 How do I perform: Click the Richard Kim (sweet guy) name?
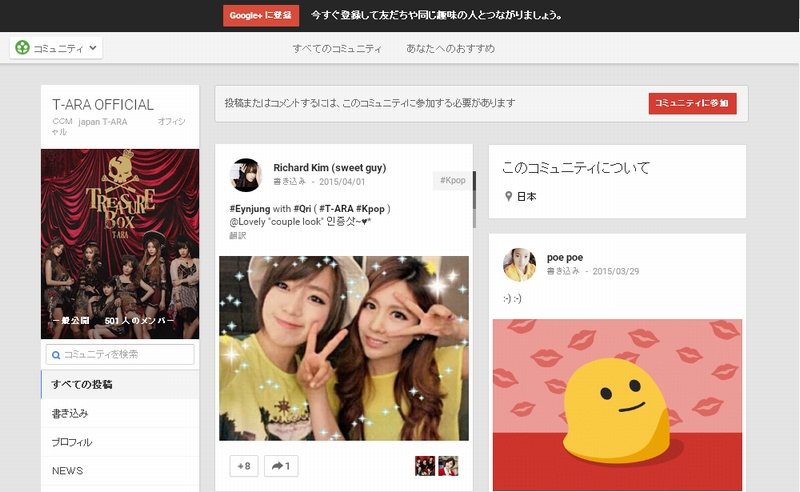pos(330,167)
